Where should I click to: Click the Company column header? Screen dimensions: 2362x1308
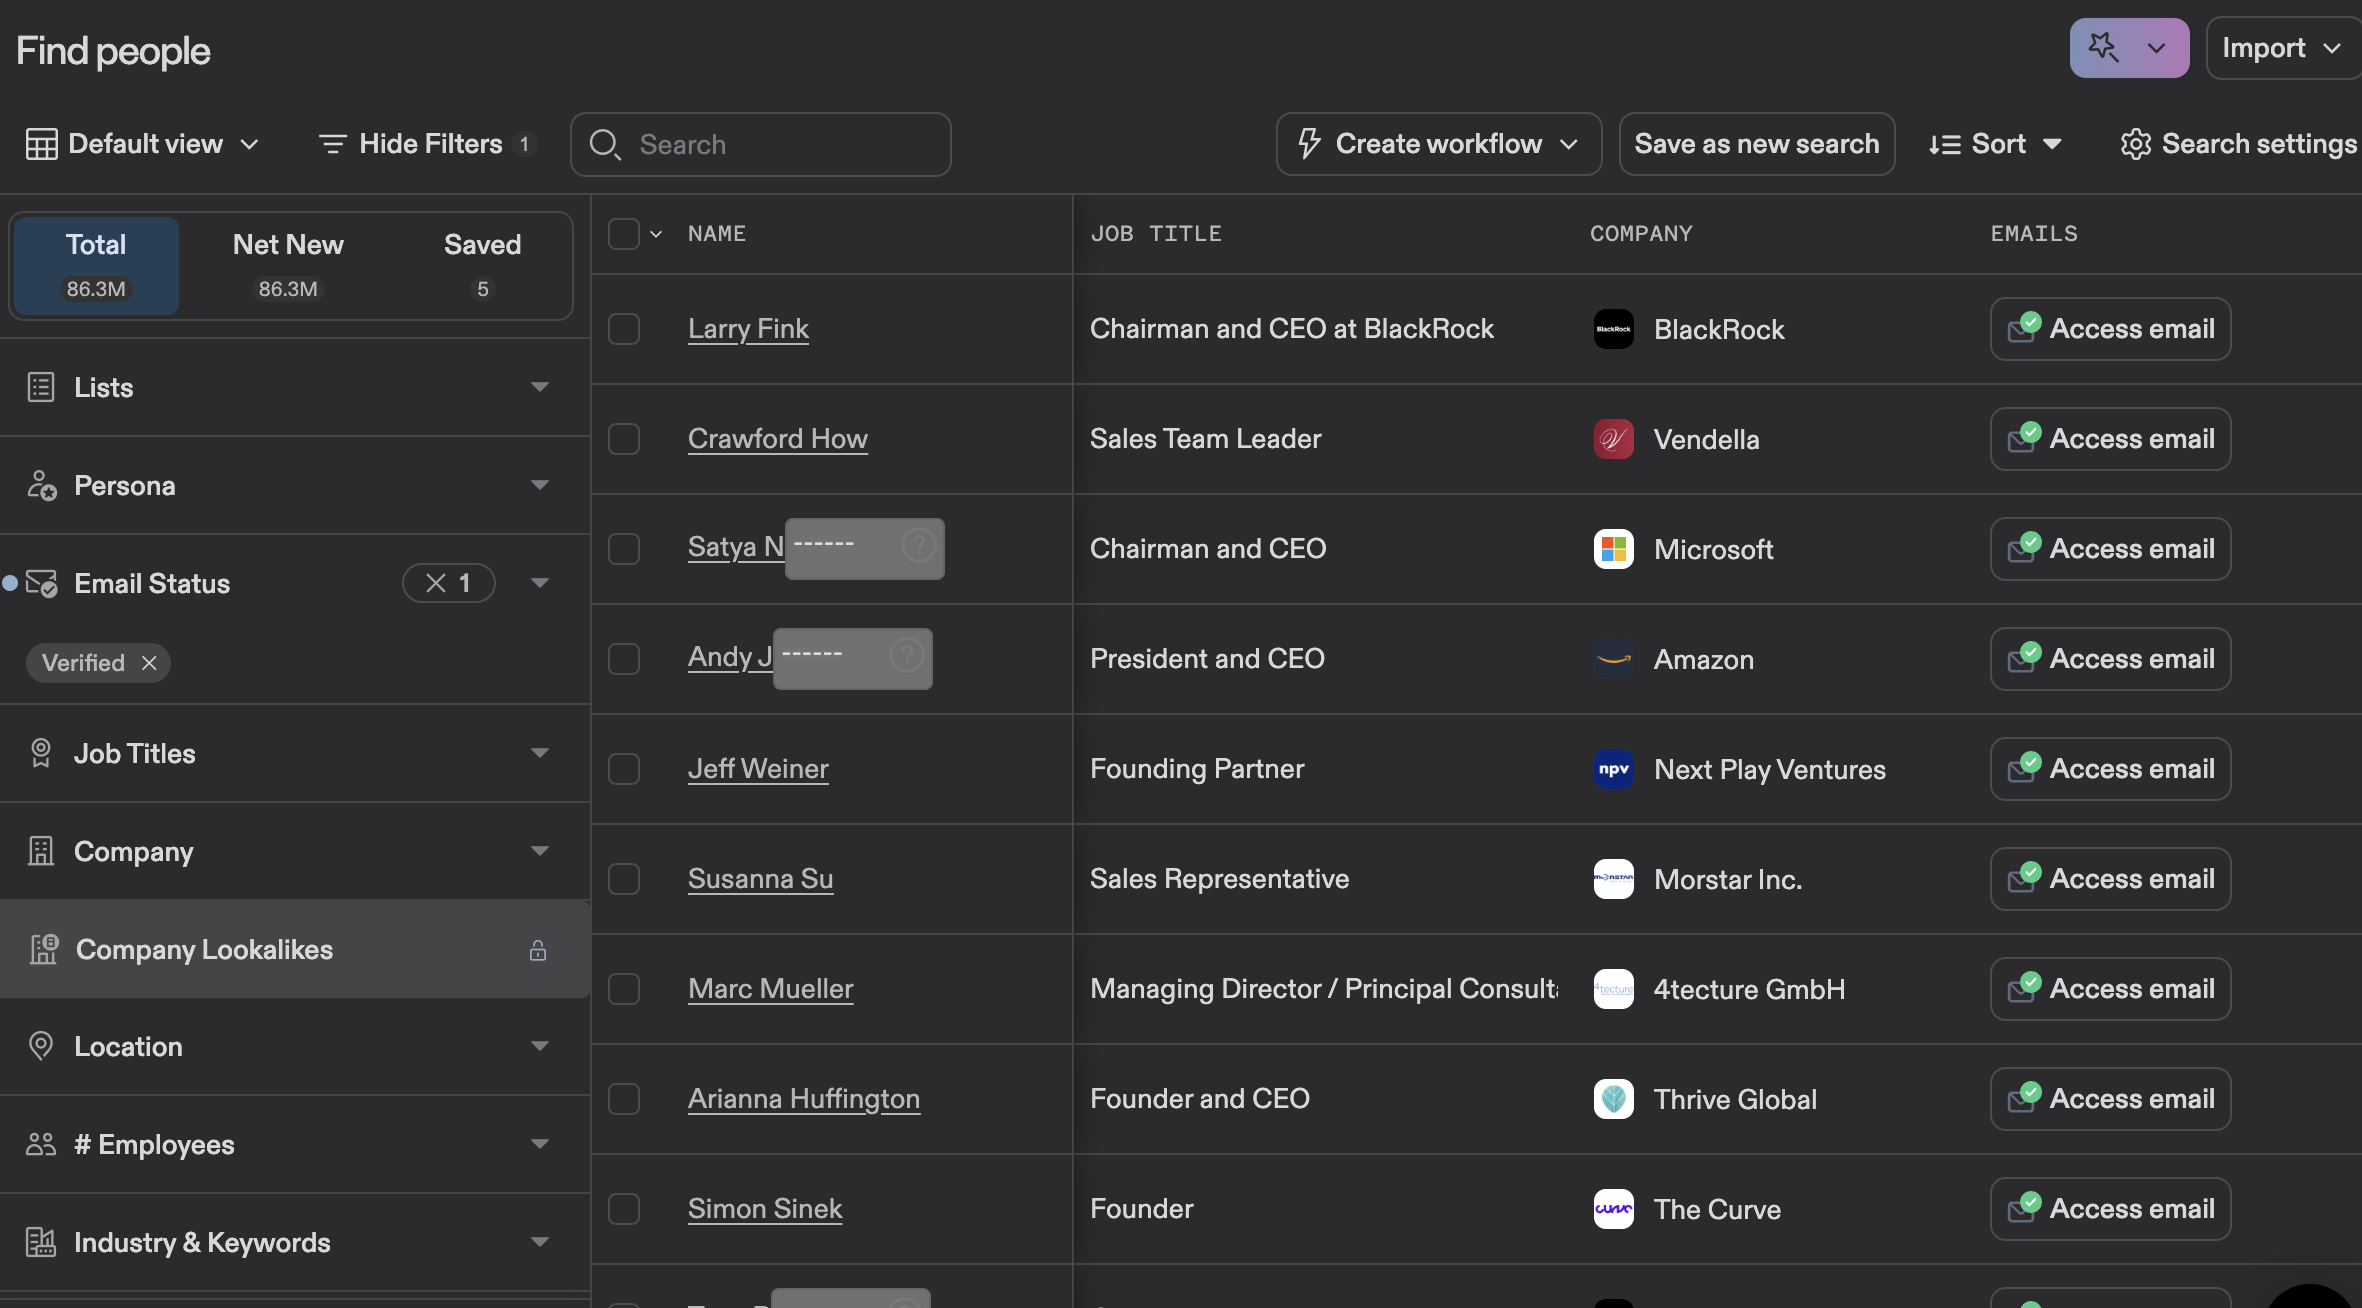pyautogui.click(x=1641, y=234)
